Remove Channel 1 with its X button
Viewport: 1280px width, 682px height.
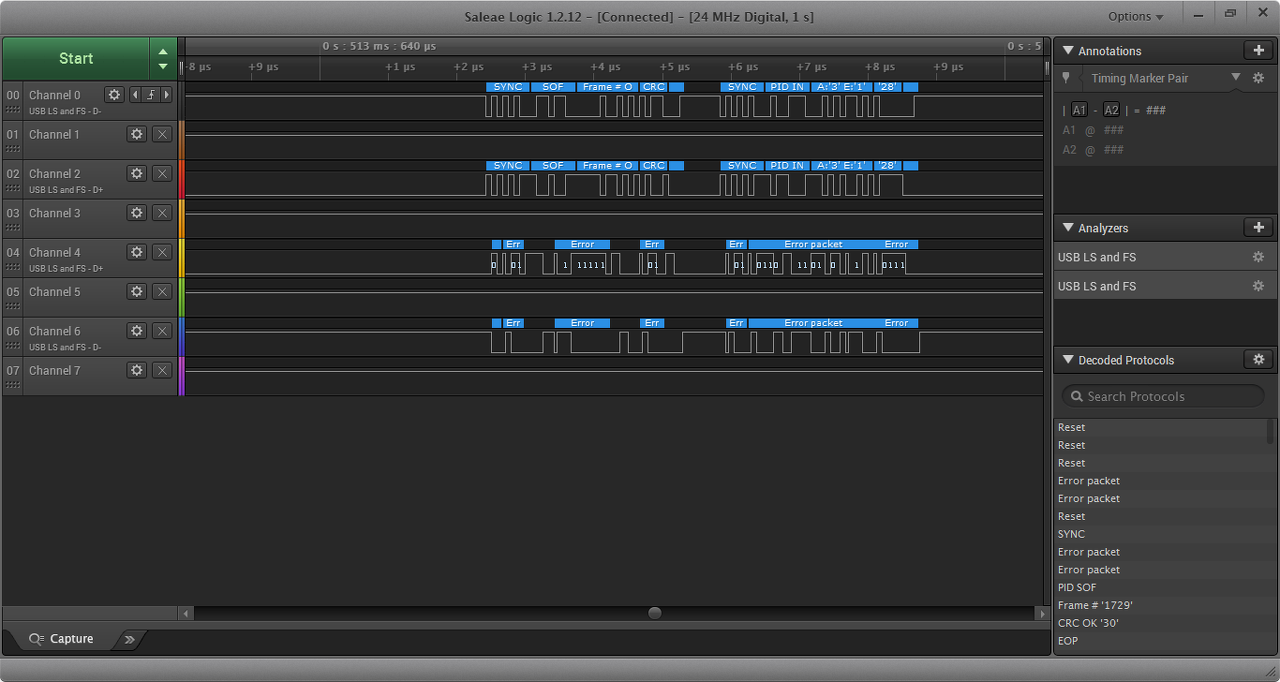[162, 134]
